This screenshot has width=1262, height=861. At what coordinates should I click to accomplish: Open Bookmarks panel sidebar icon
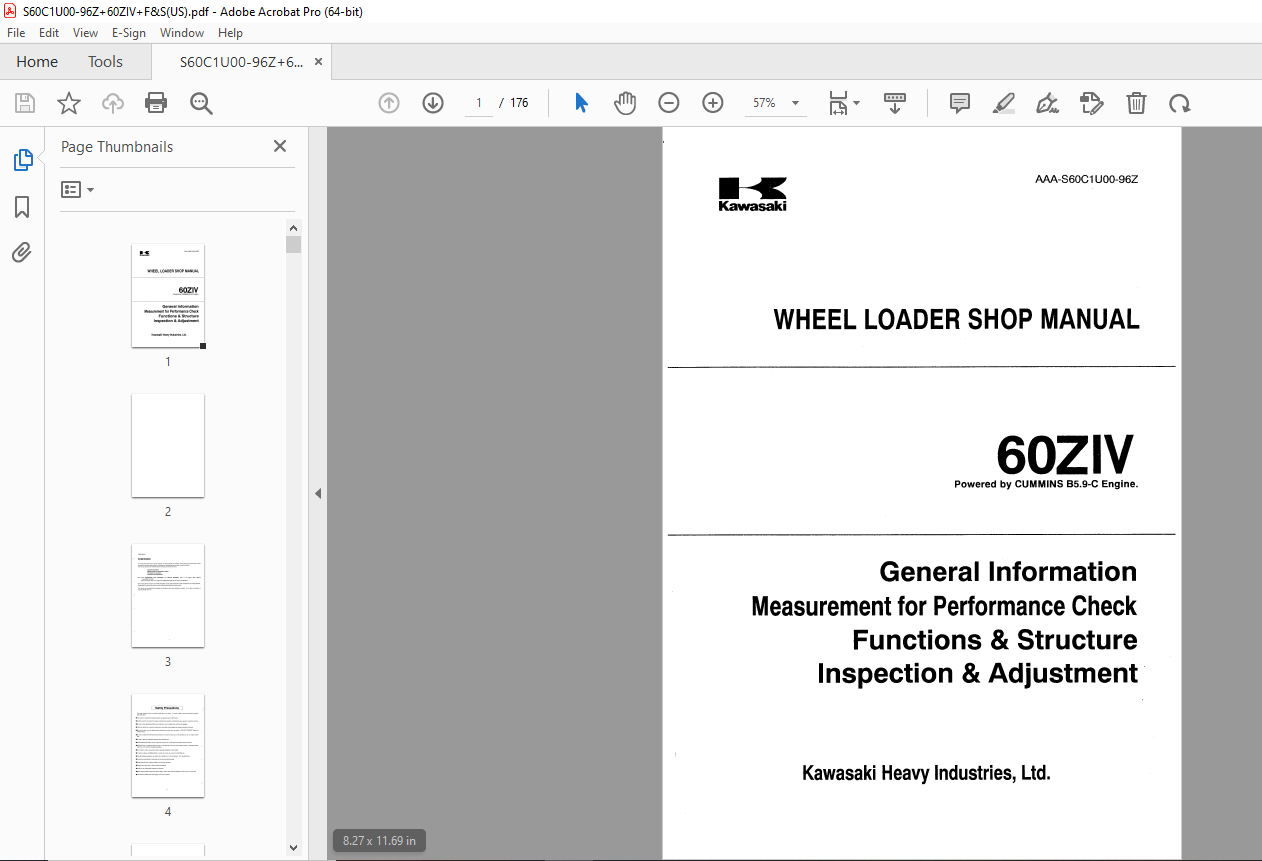22,207
